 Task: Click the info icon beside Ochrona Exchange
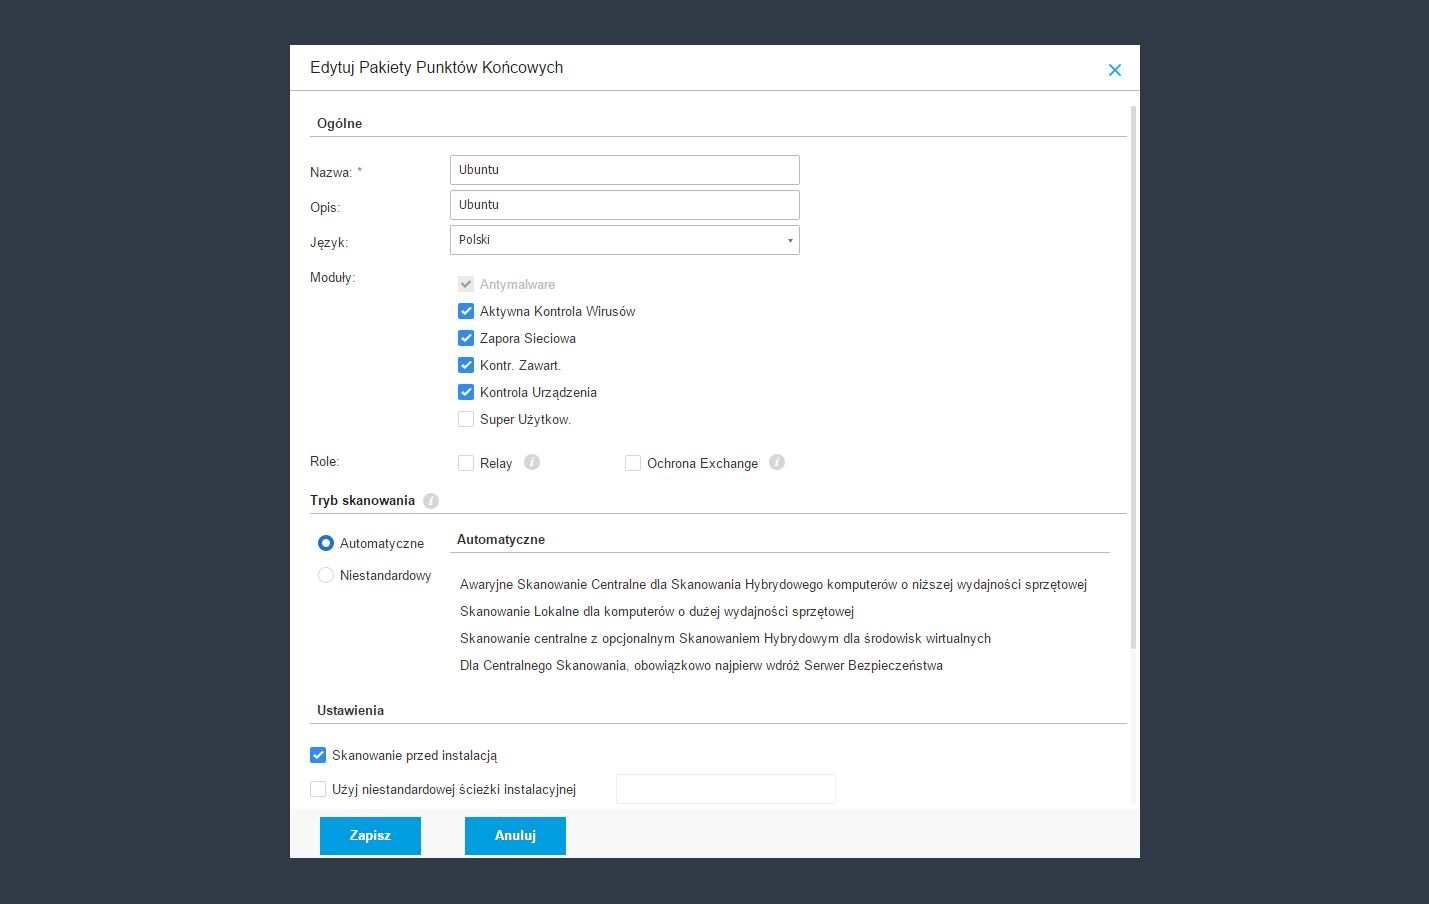click(777, 462)
